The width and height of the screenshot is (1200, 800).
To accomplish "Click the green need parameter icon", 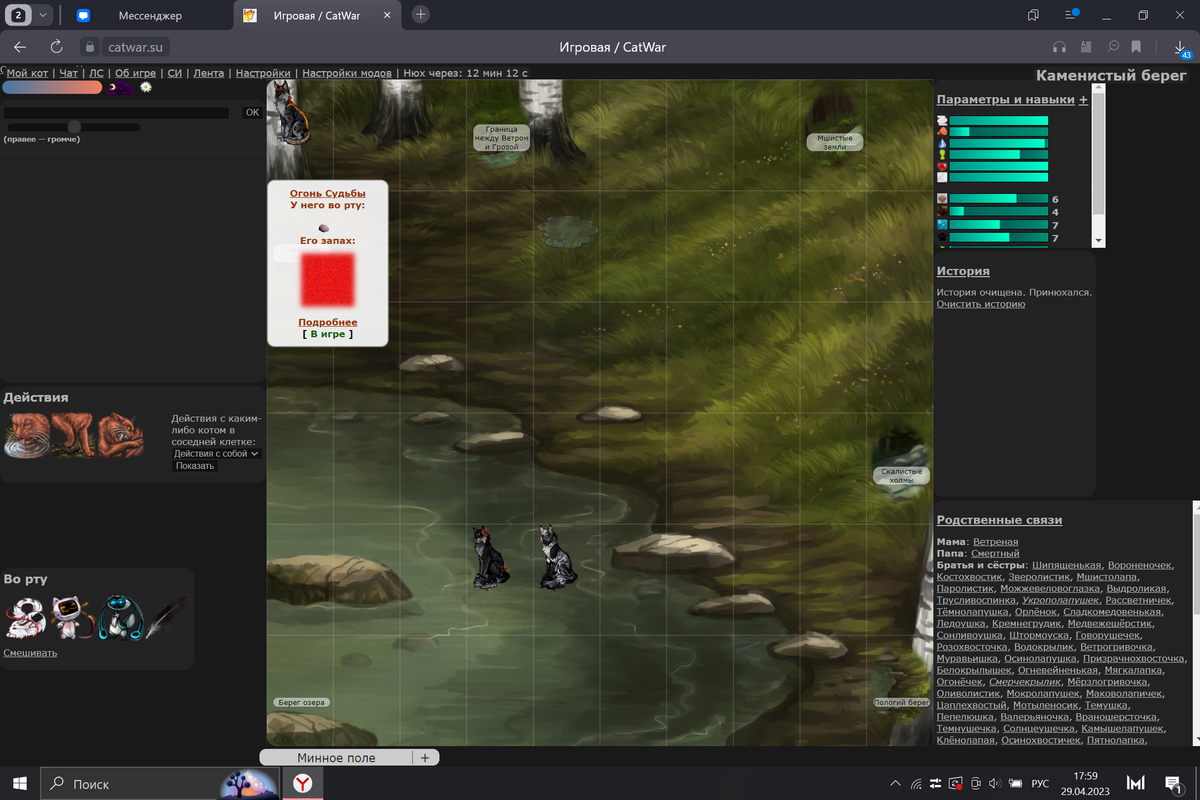I will point(942,155).
